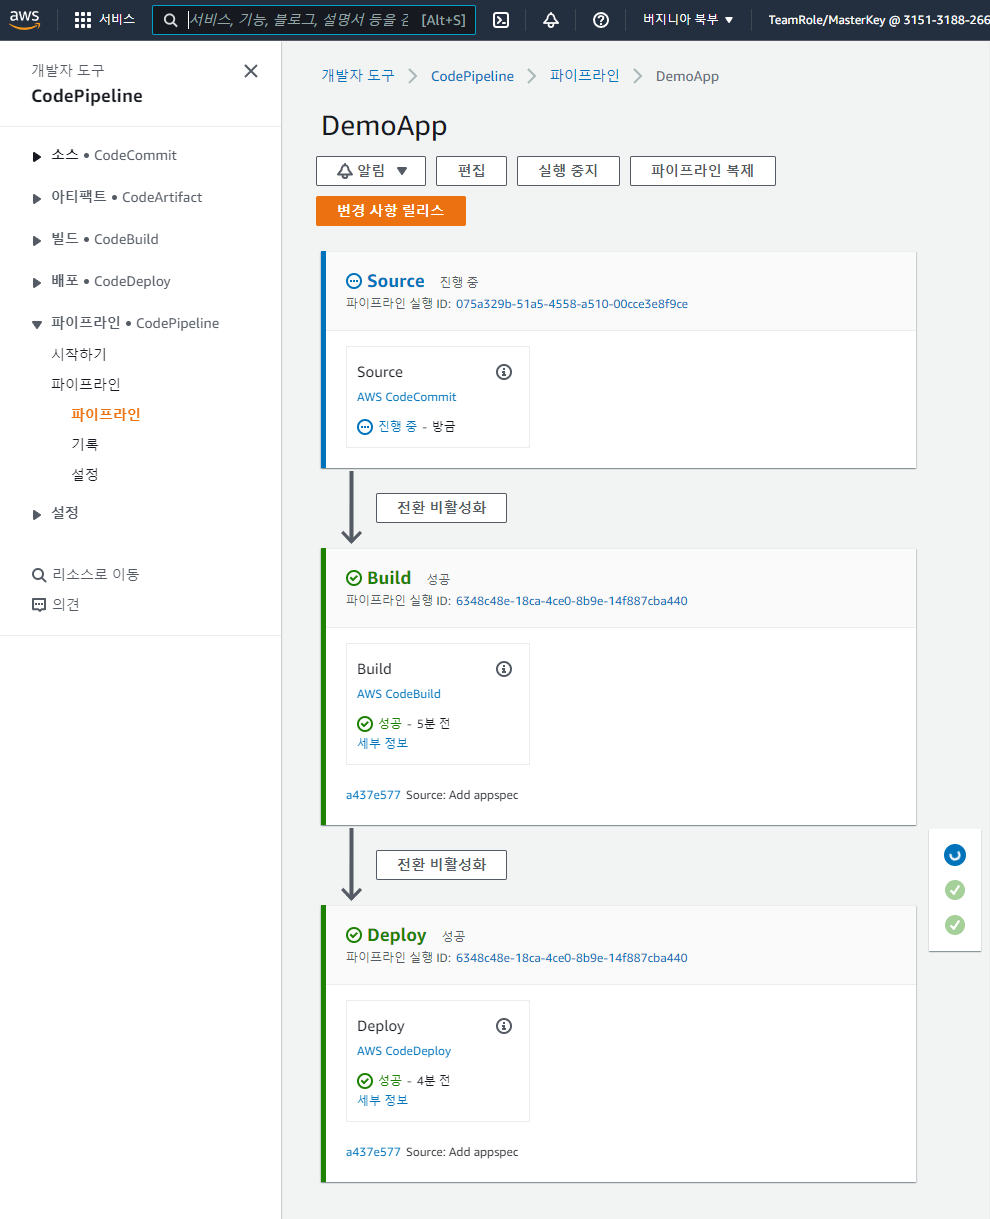Select the highlighted 파이프라인 sub-item
Viewport: 990px width, 1219px height.
[106, 414]
